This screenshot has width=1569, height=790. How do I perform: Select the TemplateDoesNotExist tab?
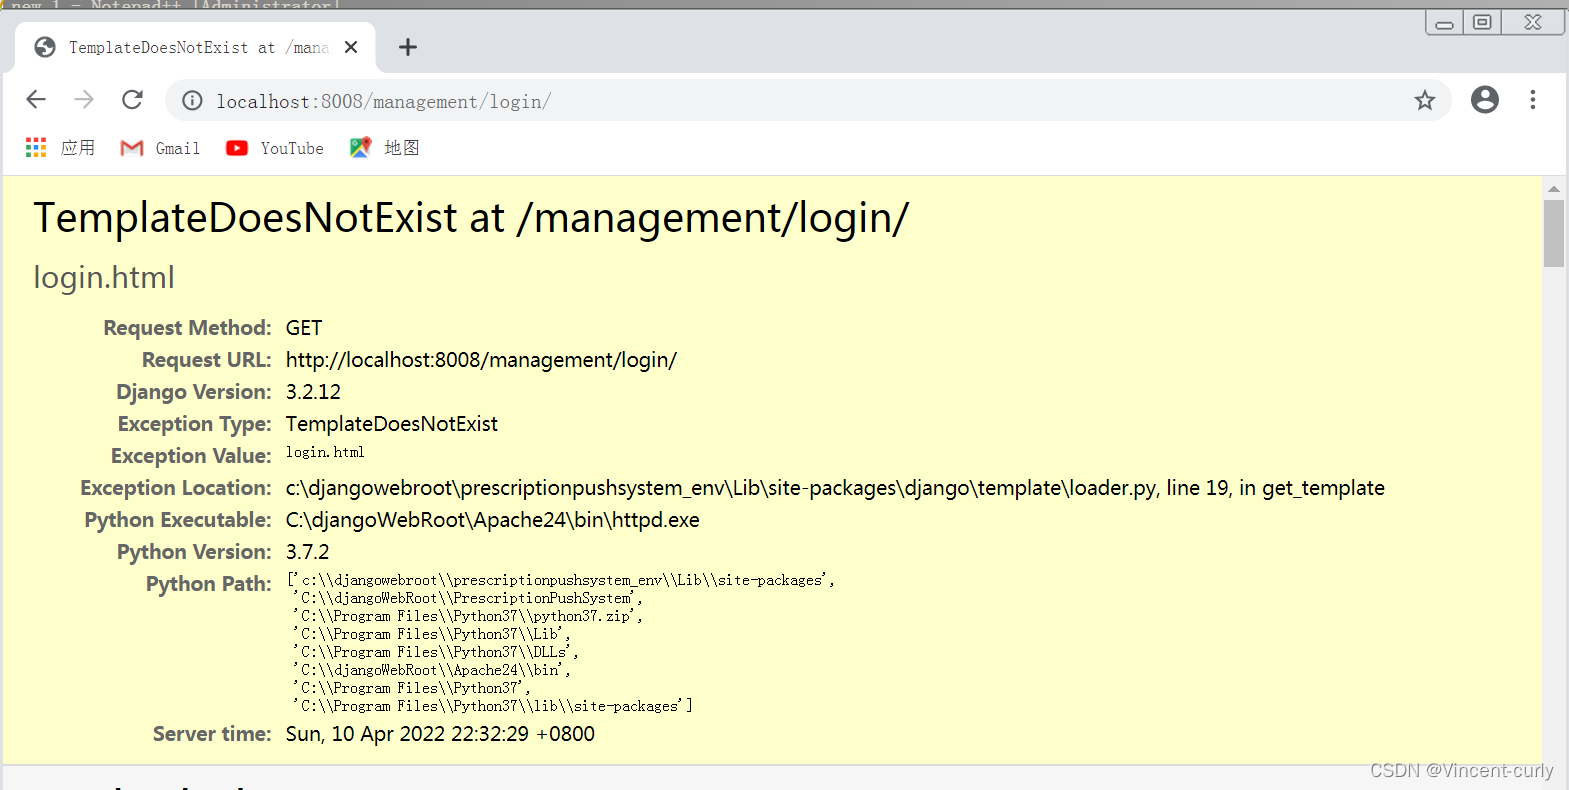click(x=180, y=47)
